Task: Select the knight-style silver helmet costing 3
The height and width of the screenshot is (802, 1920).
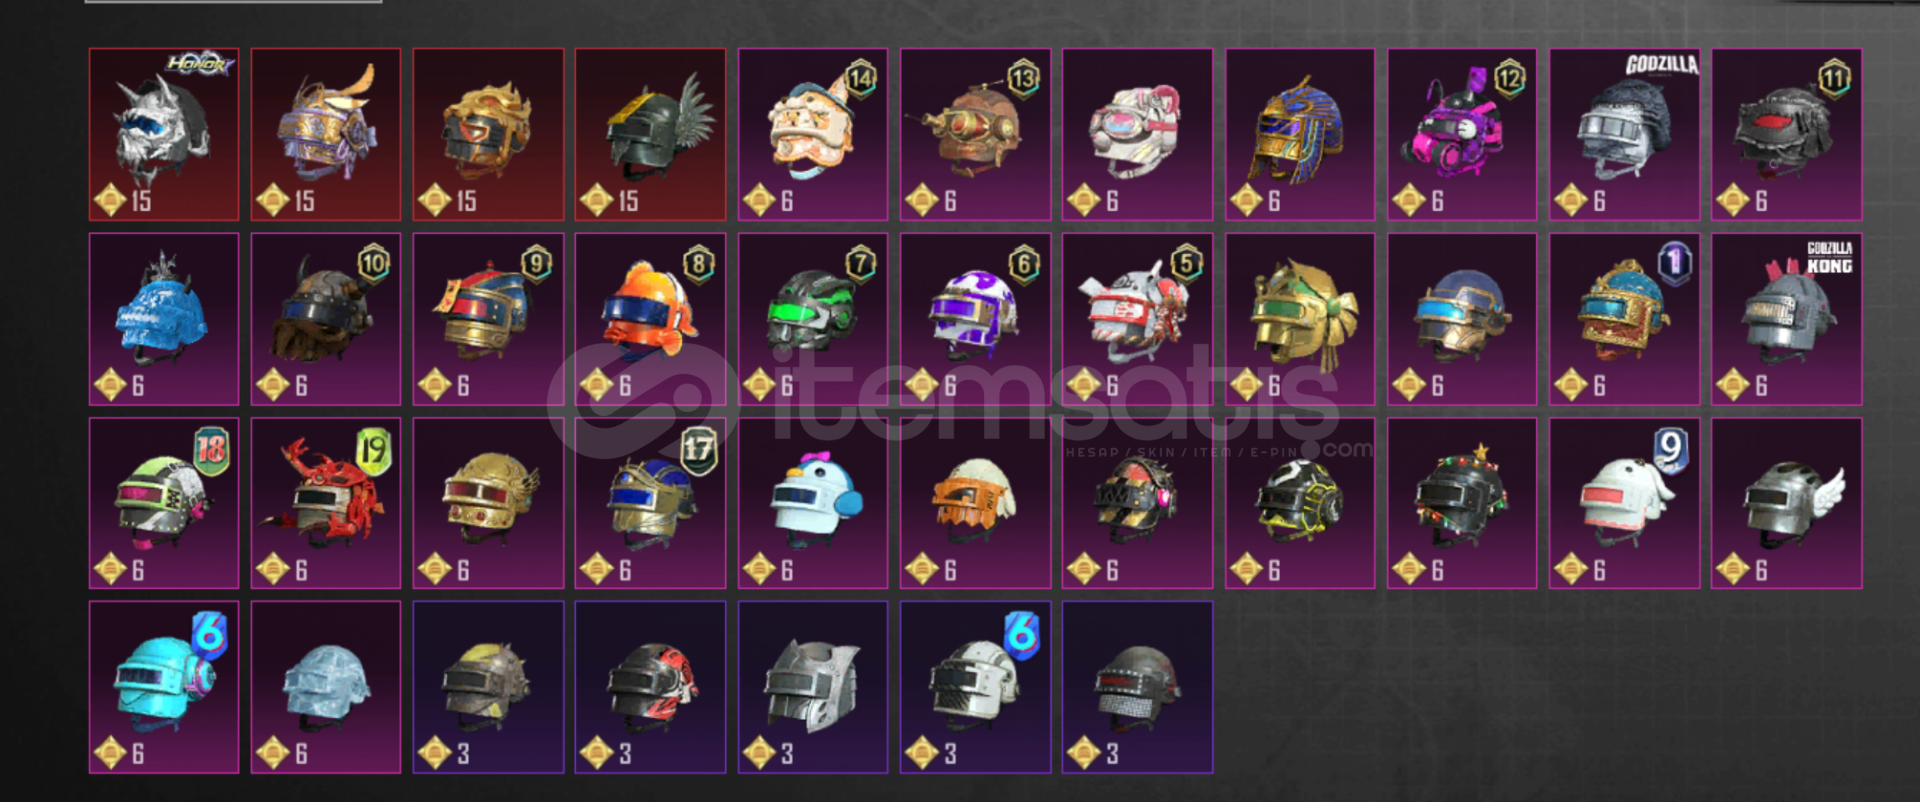Action: coord(812,687)
